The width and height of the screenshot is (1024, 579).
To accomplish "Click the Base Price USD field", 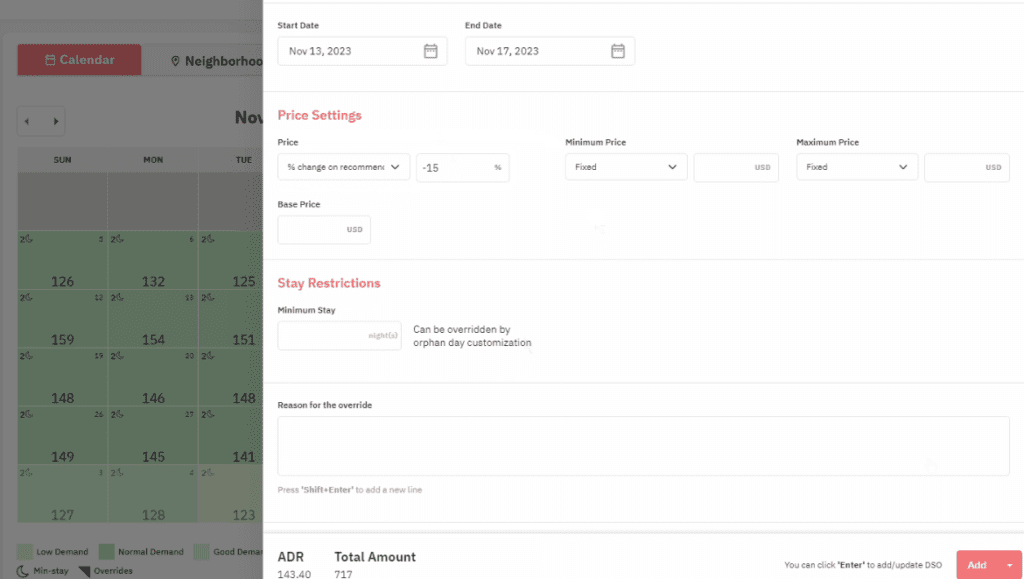I will (323, 230).
